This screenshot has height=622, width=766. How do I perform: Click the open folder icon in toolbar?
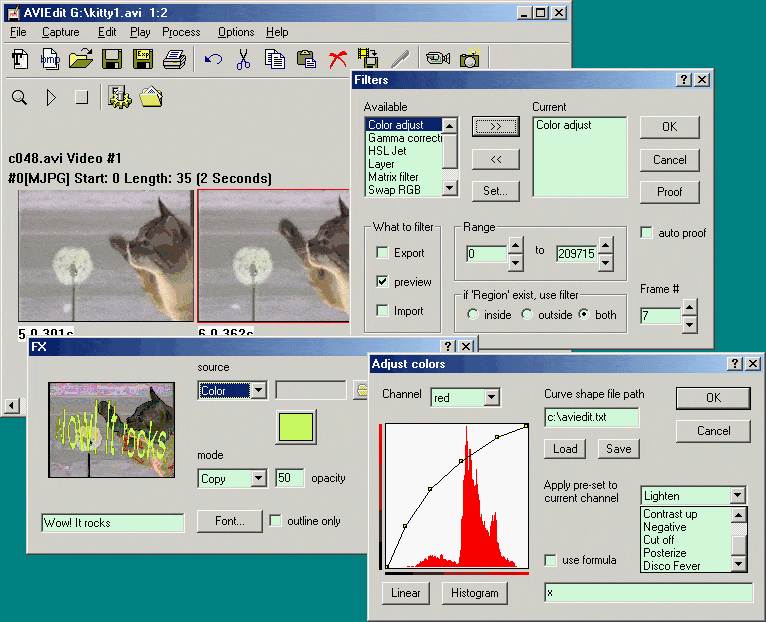80,60
